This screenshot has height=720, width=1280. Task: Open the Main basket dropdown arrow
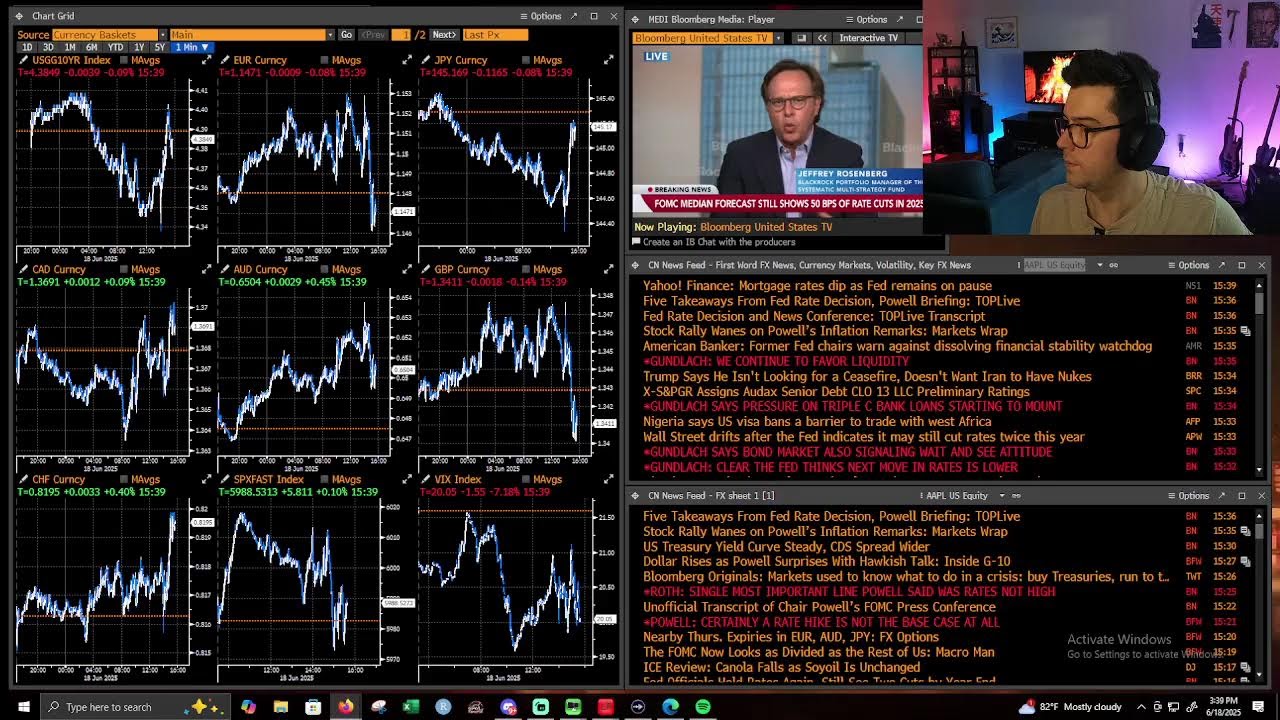(330, 35)
